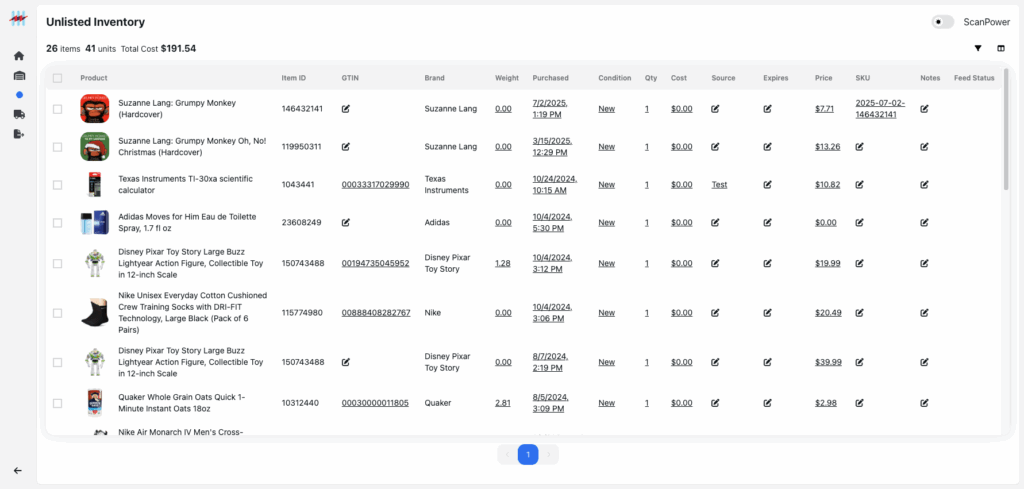Click purchase date 10/24/2024, 10:15 AM

pyautogui.click(x=555, y=185)
